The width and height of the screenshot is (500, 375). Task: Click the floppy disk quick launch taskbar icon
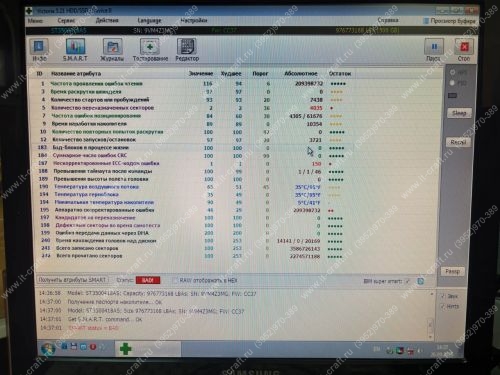point(74,347)
